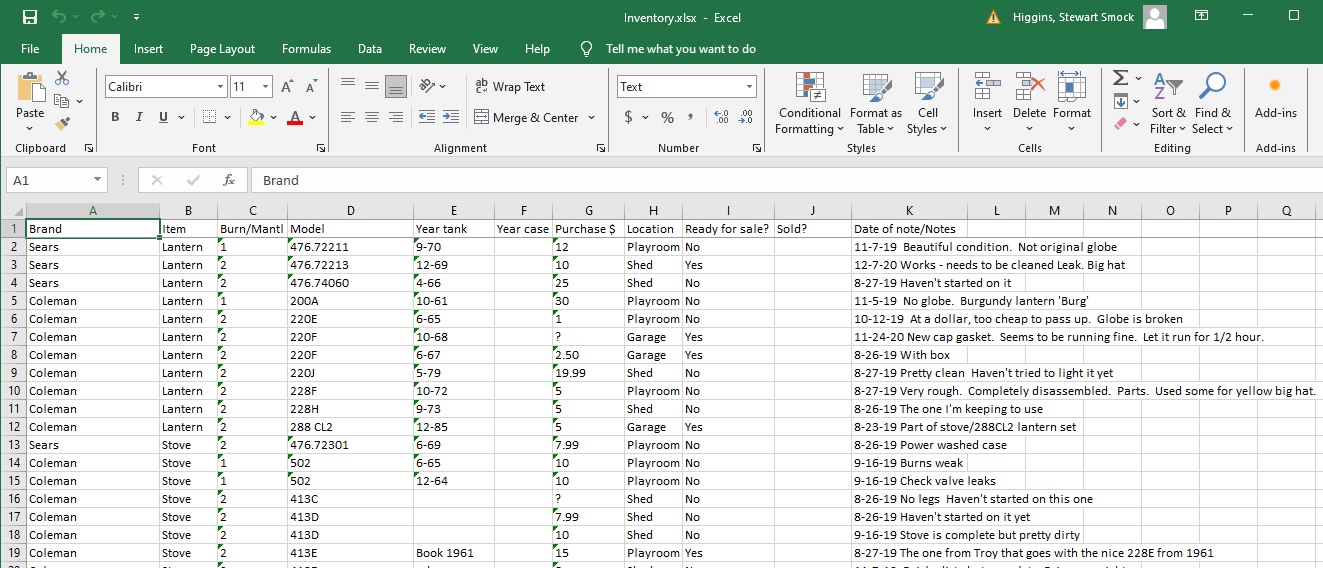Image resolution: width=1323 pixels, height=568 pixels.
Task: Switch to the Formulas tab
Action: coord(306,49)
